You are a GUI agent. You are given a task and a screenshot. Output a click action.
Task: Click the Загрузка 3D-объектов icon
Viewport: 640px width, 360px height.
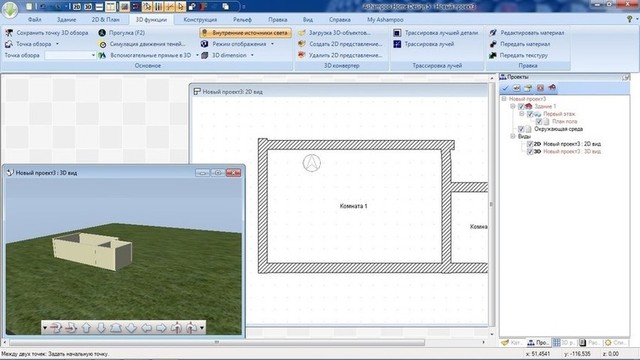click(x=302, y=33)
